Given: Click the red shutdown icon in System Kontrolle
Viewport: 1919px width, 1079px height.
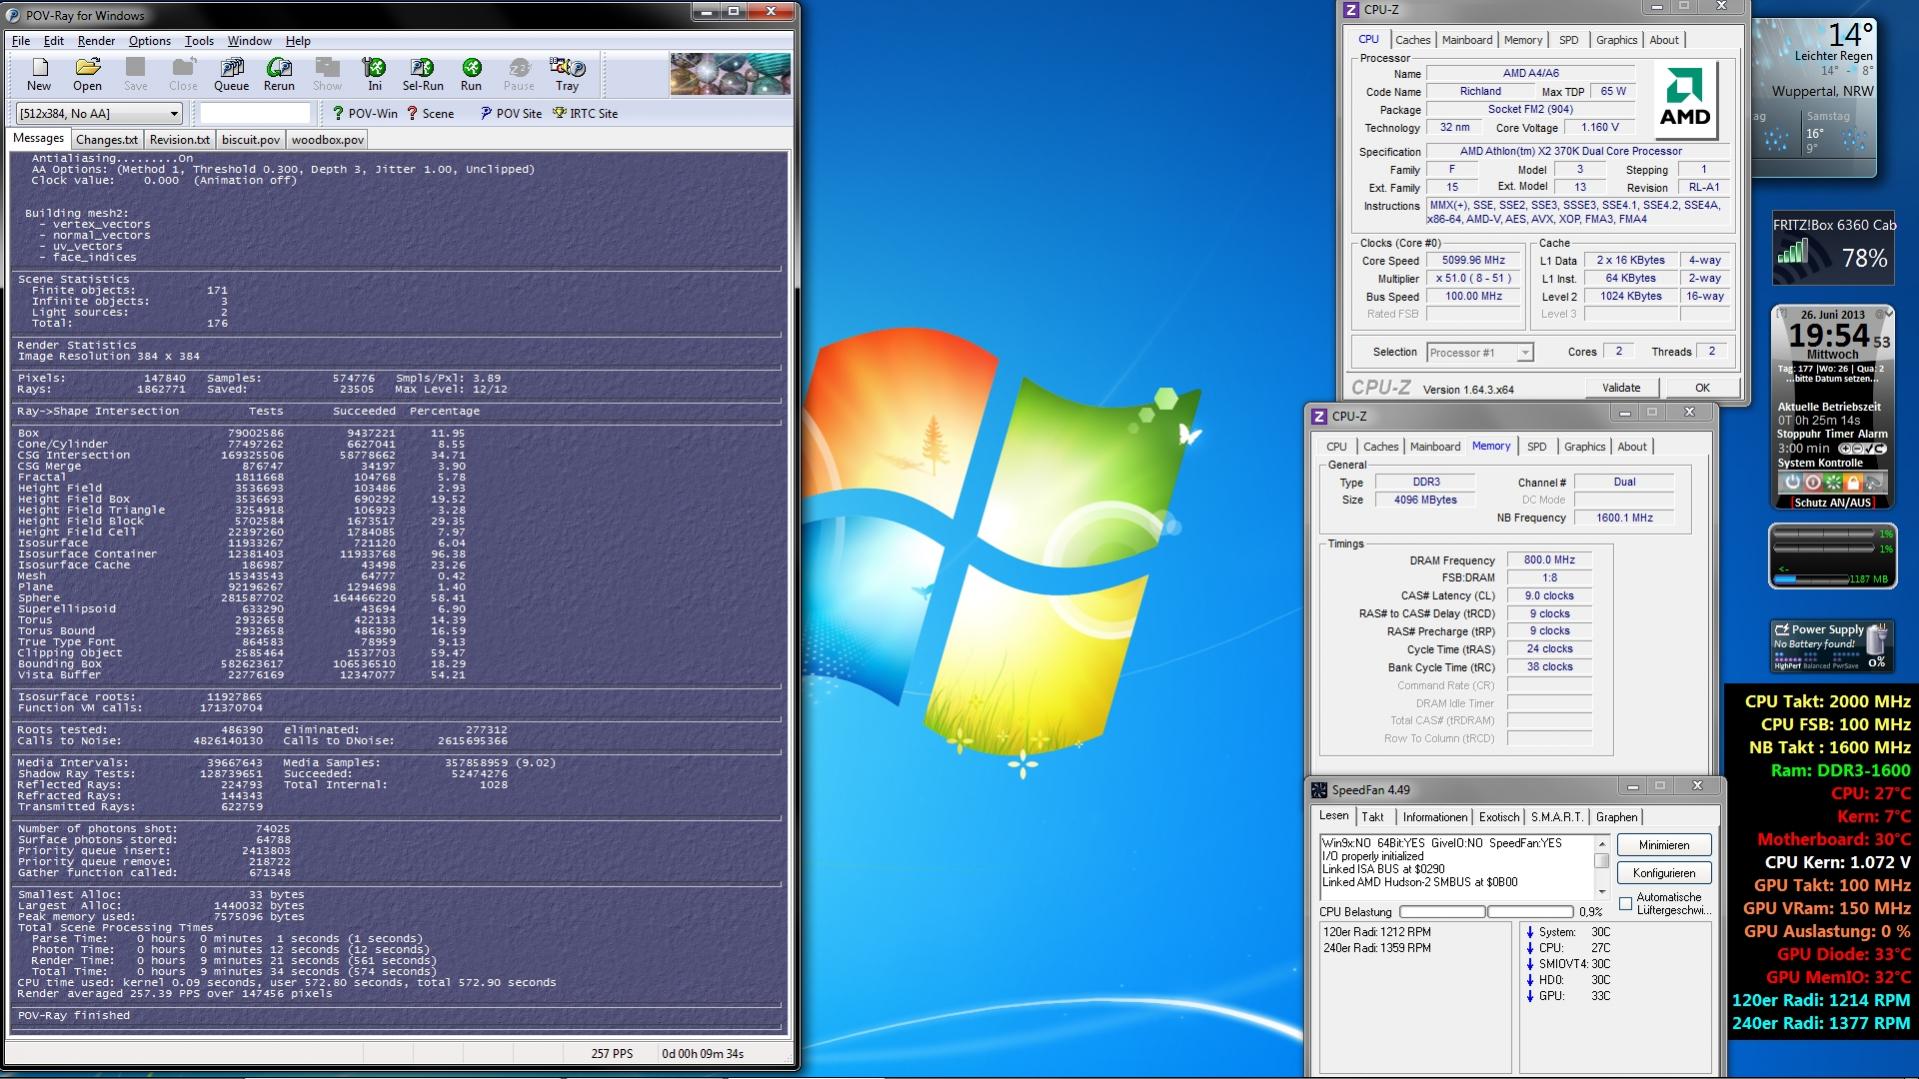Looking at the screenshot, I should (1812, 482).
